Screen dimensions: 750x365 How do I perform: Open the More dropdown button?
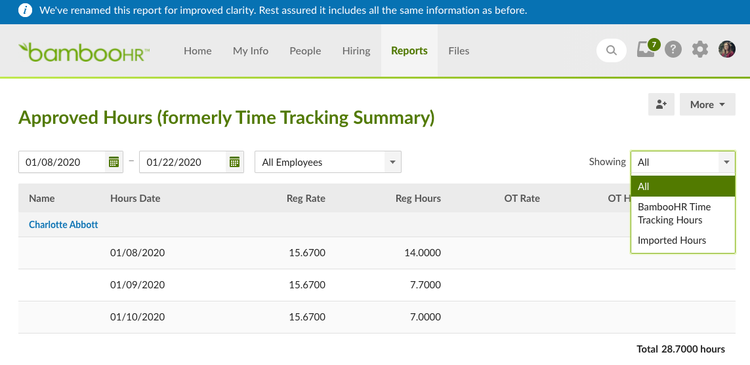(707, 104)
